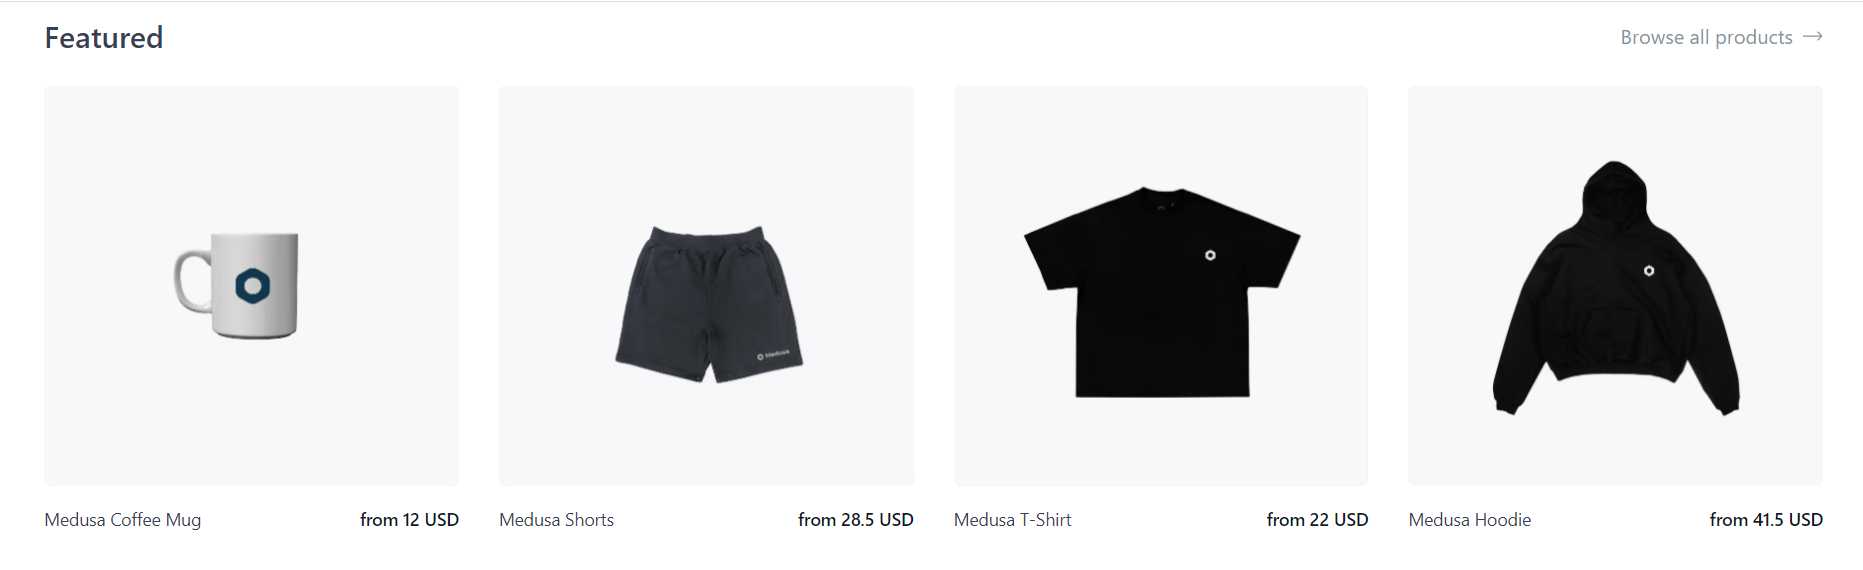Click the white circle logo on the hoodie
Viewport: 1863px width, 570px height.
pyautogui.click(x=1649, y=271)
